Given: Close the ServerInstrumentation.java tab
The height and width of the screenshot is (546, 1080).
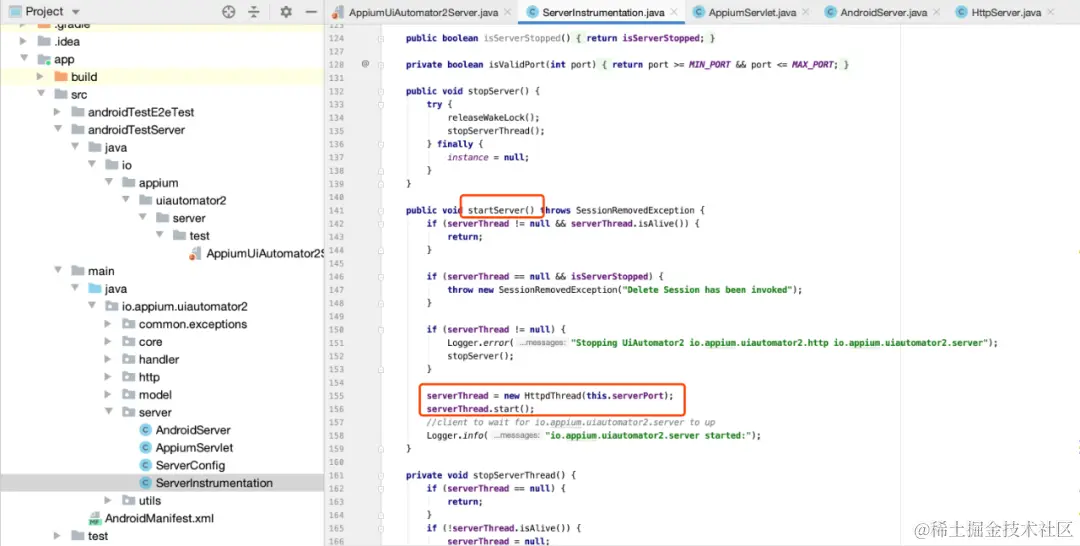Looking at the screenshot, I should (674, 12).
